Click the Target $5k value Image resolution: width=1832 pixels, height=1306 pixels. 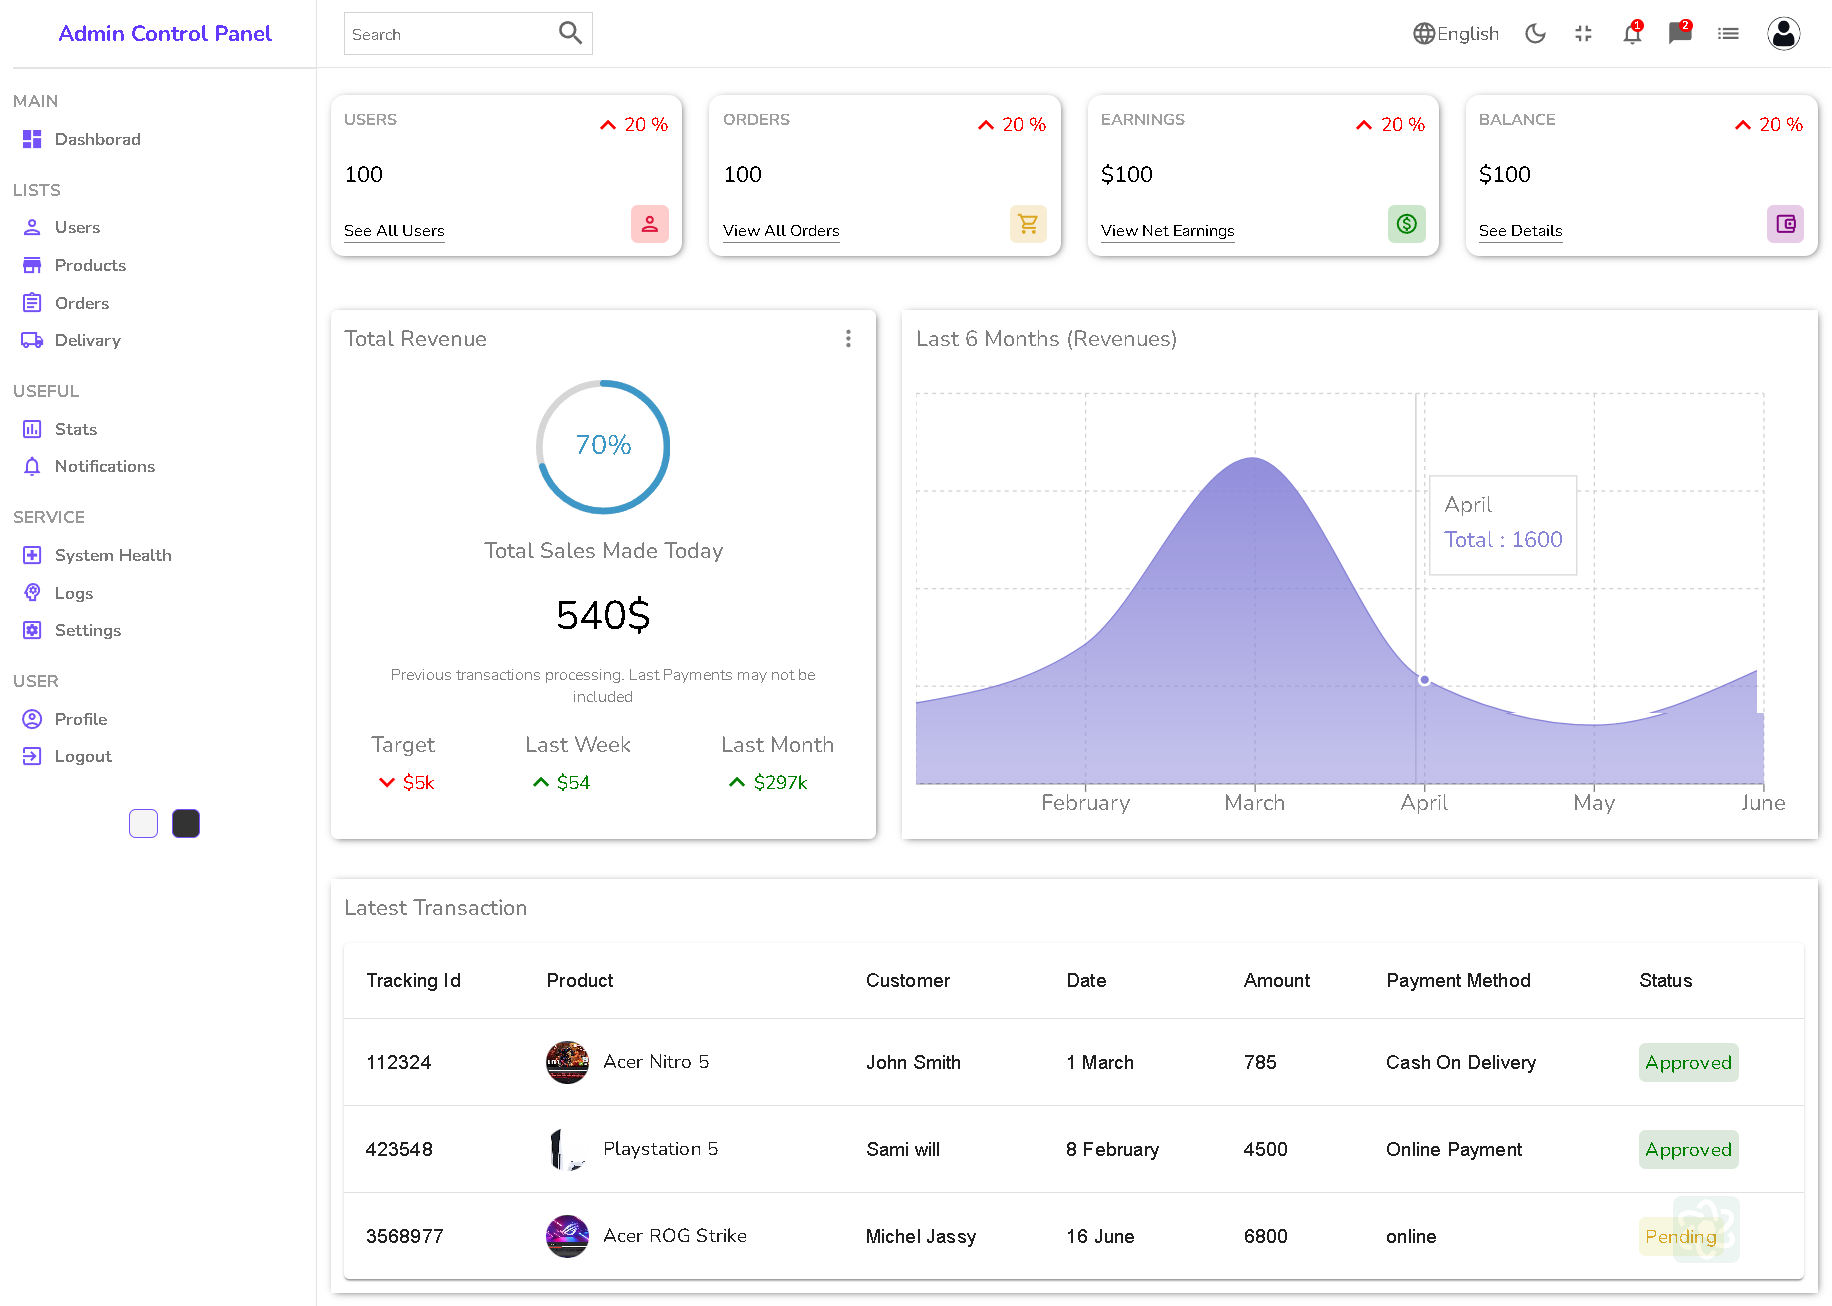tap(418, 782)
